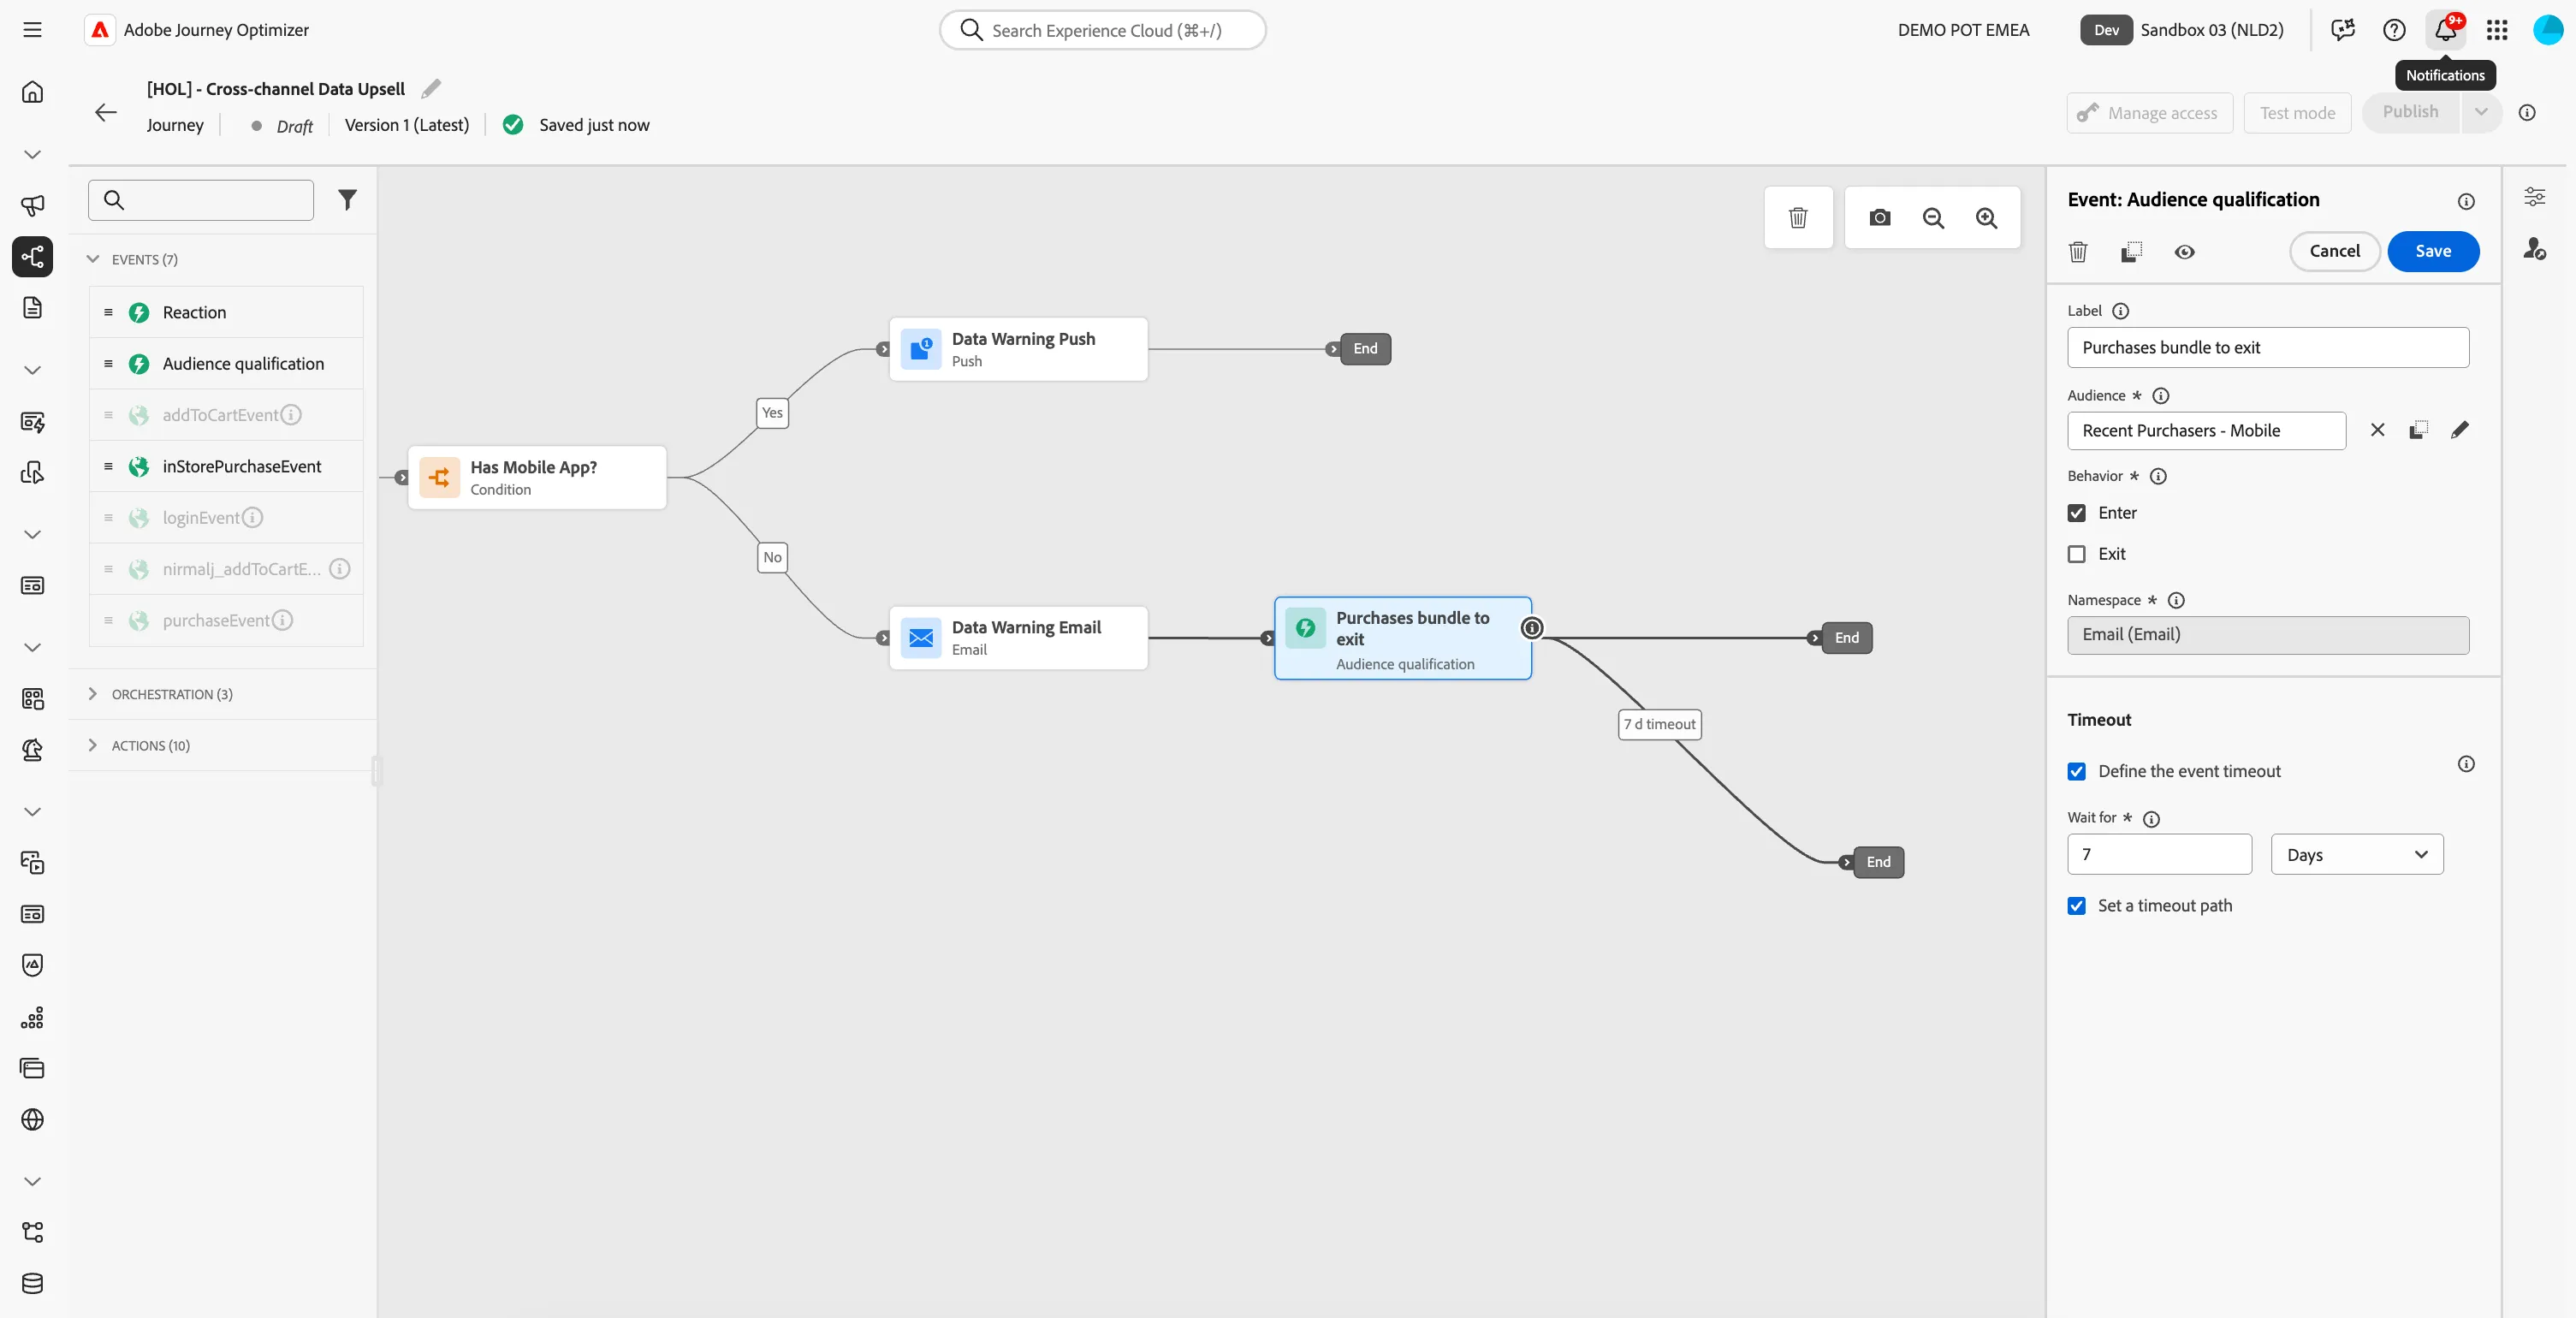Copy the event activity in panel
The height and width of the screenshot is (1318, 2576).
tap(2131, 252)
